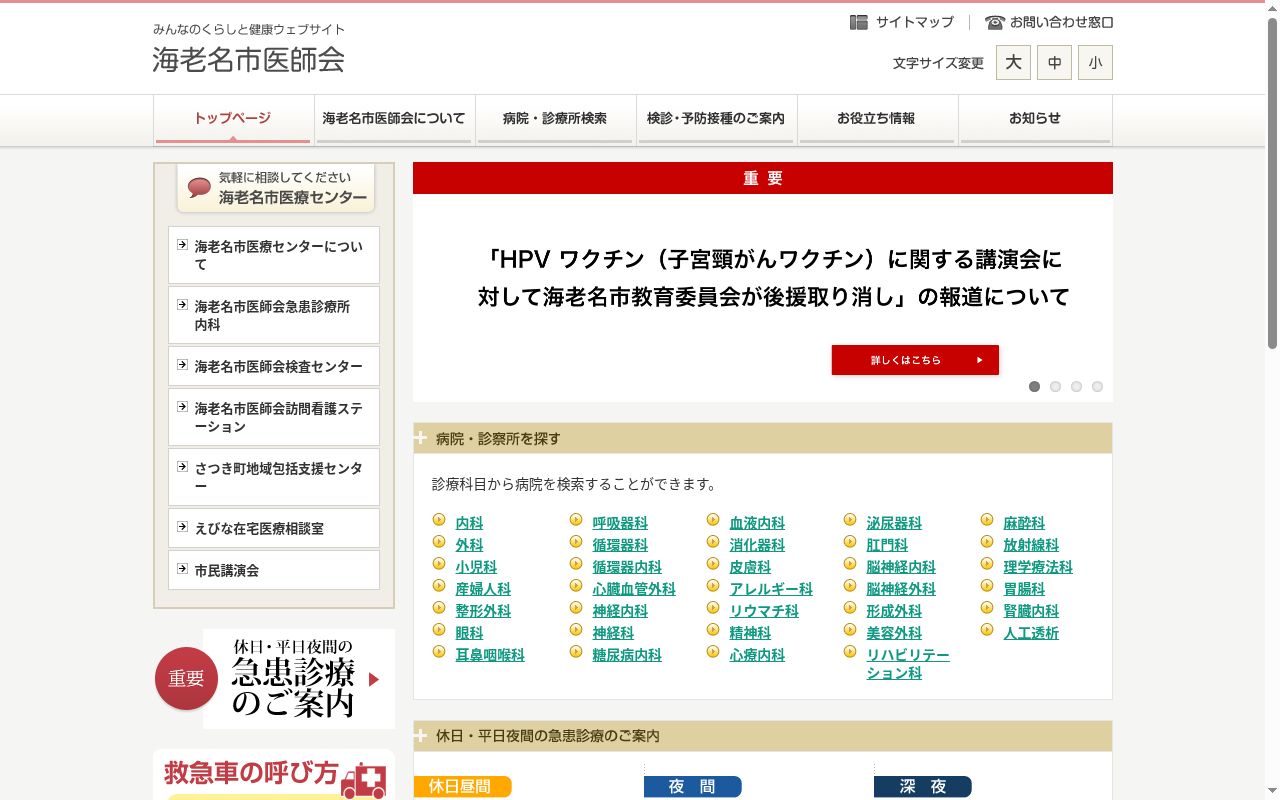Open 市民講演会 sidebar item
This screenshot has height=800, width=1280.
[274, 570]
